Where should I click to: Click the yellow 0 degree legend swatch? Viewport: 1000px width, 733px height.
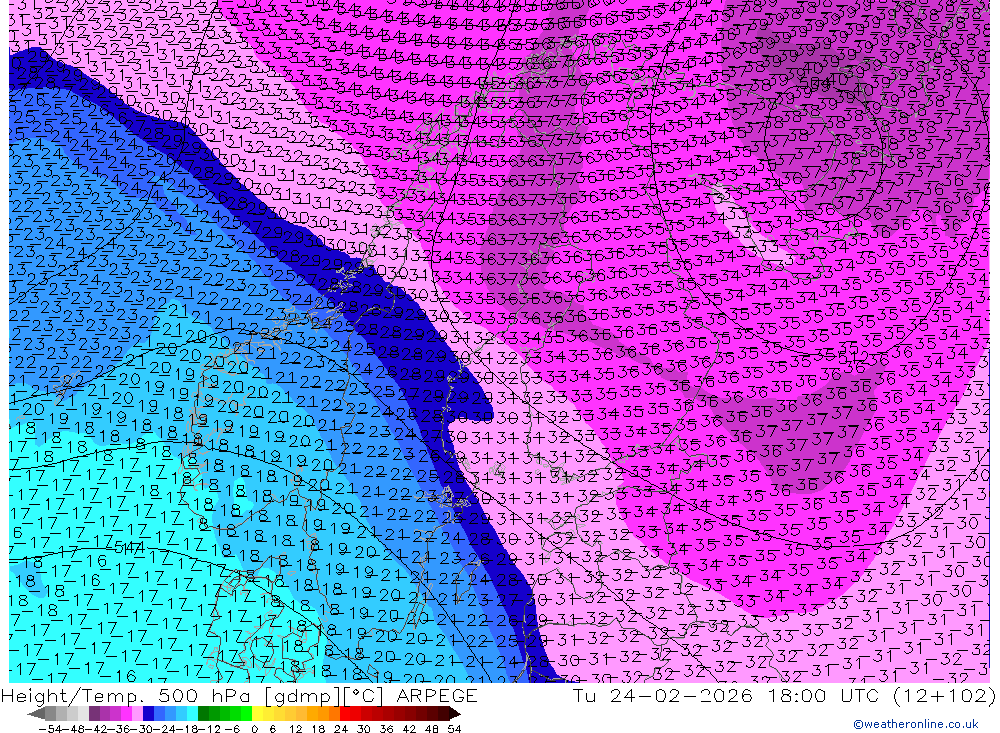pyautogui.click(x=258, y=714)
